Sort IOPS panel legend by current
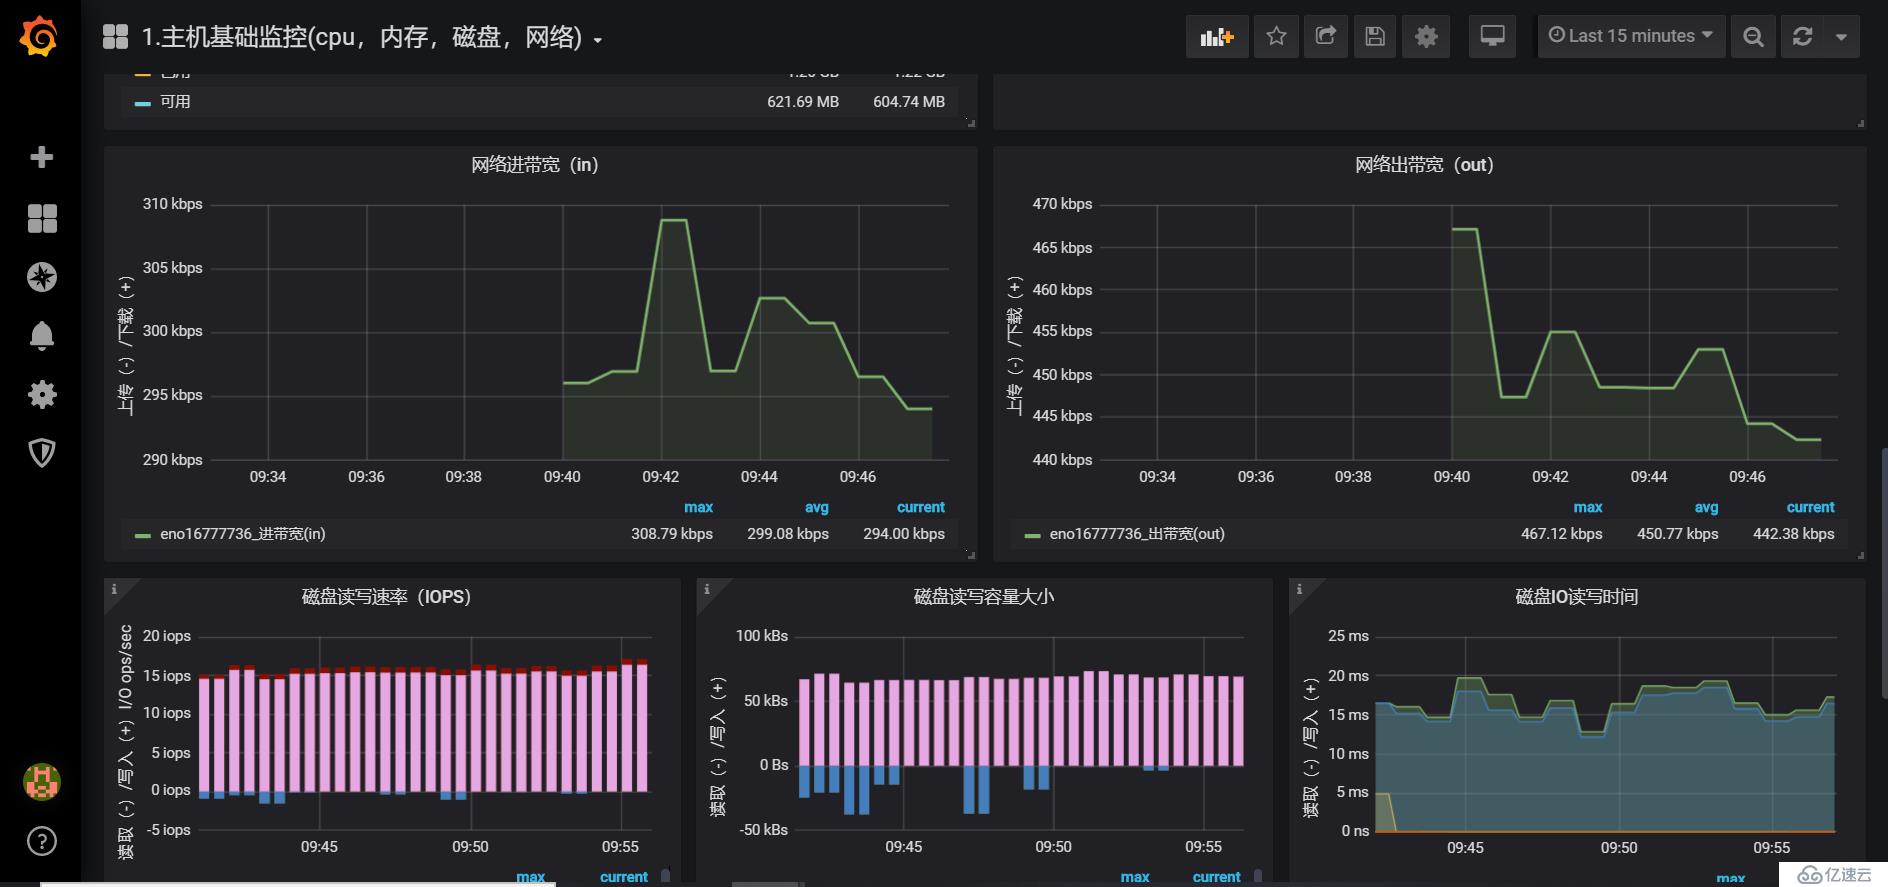Viewport: 1888px width, 887px height. [x=624, y=877]
